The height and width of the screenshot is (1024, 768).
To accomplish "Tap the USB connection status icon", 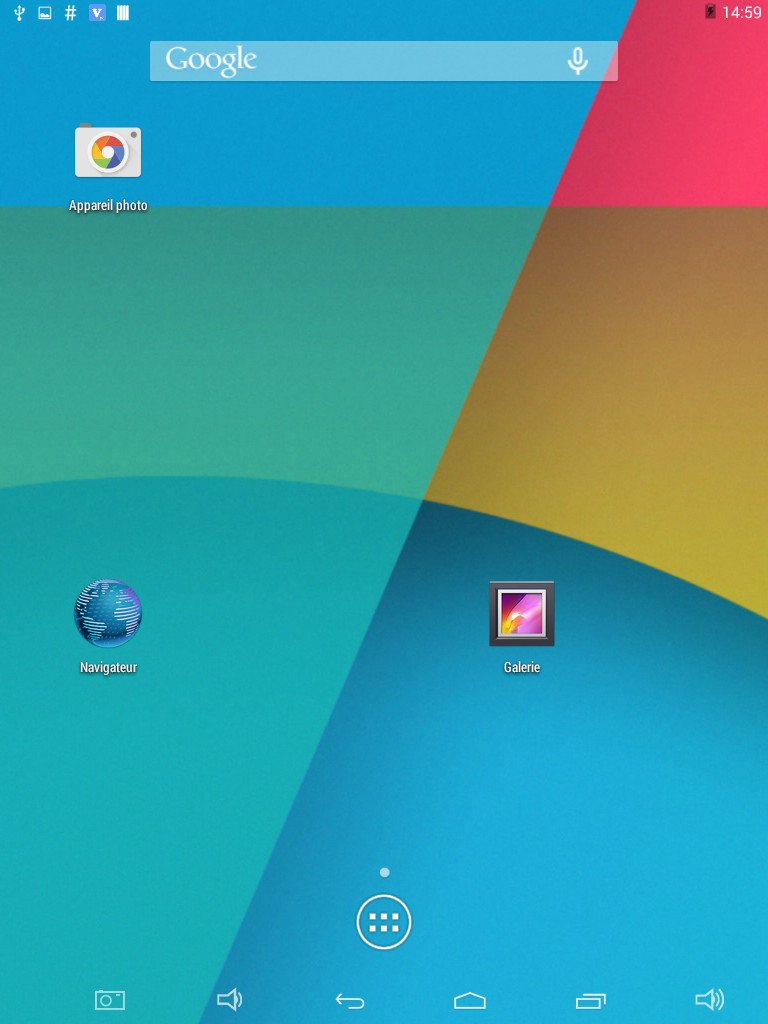I will (20, 12).
